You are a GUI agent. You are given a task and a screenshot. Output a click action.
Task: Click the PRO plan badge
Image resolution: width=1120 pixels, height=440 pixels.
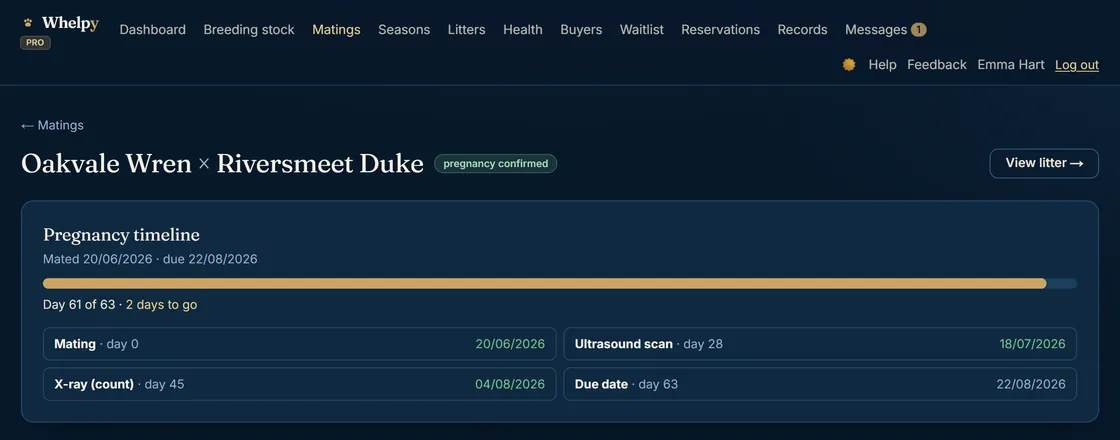point(35,43)
